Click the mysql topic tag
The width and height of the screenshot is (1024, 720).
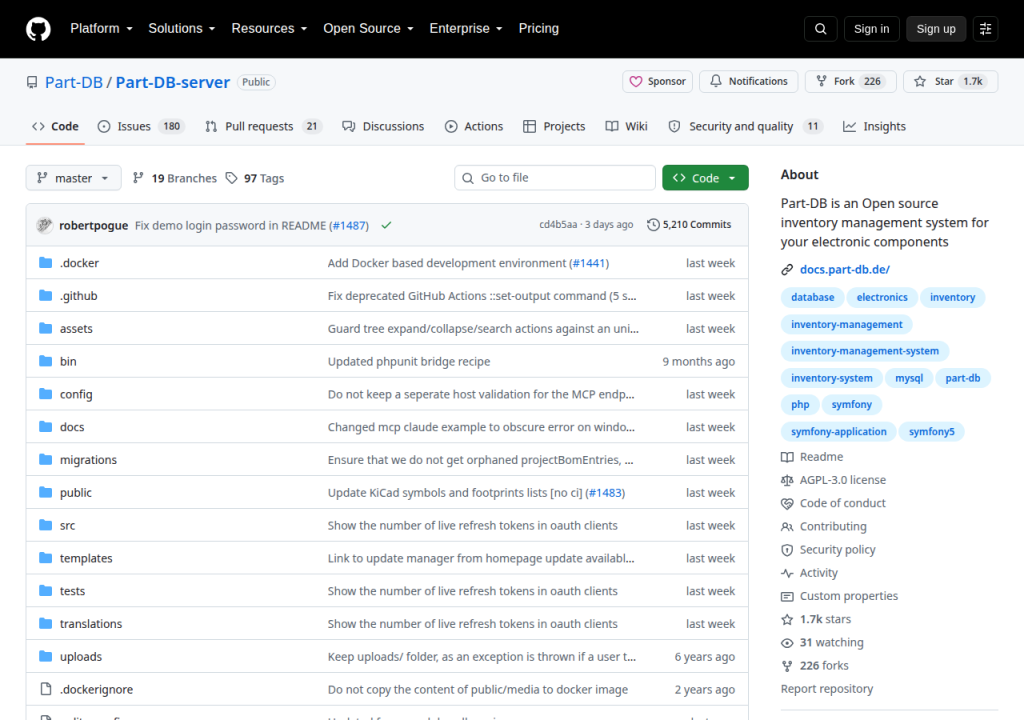[x=908, y=378]
